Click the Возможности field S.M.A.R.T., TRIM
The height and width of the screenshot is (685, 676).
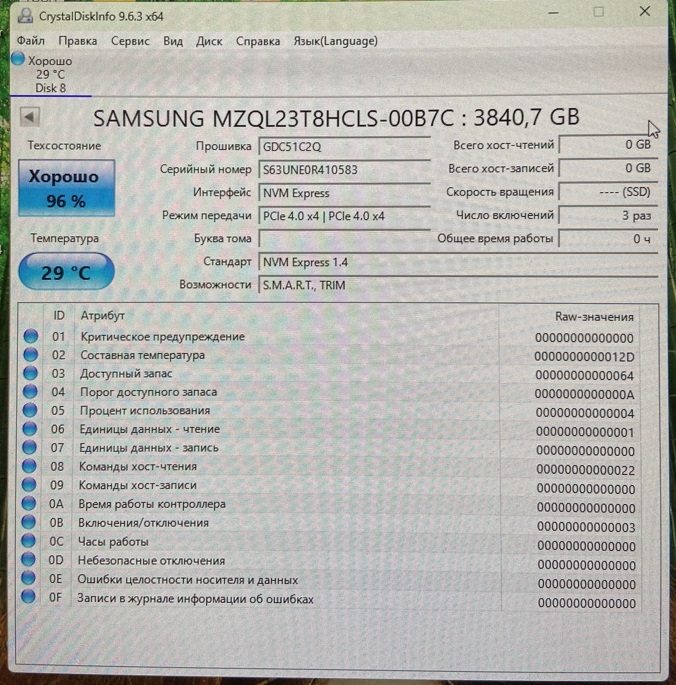[x=458, y=285]
